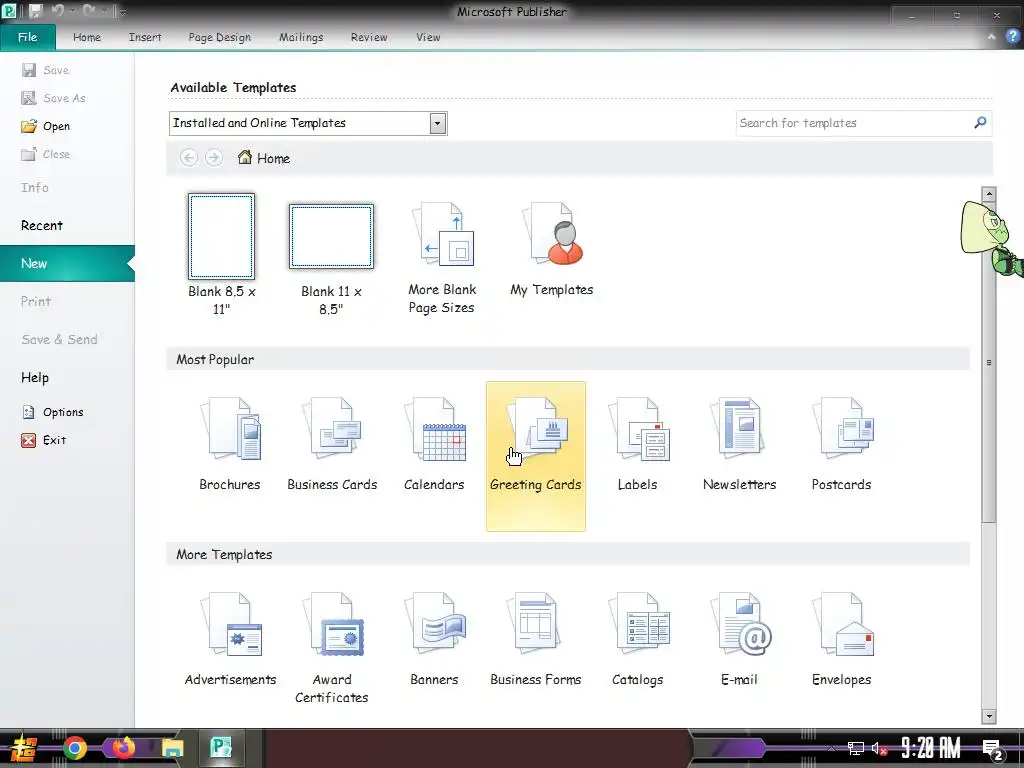Open the Advertisements template category

click(x=230, y=639)
